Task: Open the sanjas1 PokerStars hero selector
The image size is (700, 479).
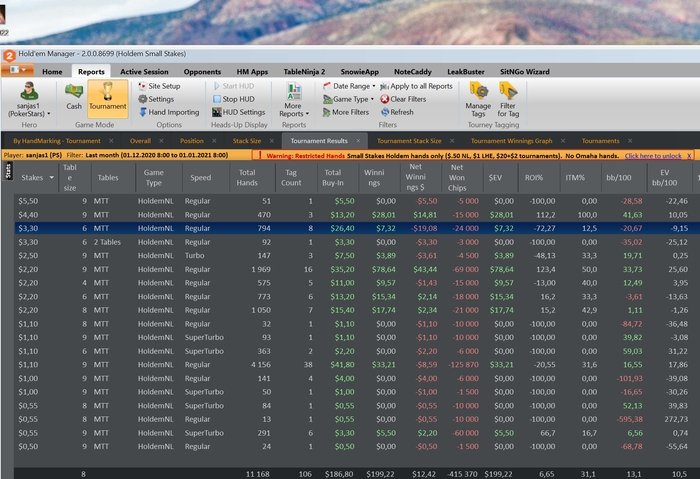Action: 29,99
